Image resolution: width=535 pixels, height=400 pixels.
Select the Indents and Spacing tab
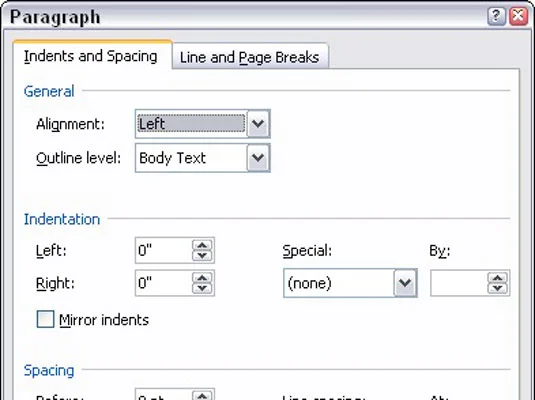click(91, 56)
